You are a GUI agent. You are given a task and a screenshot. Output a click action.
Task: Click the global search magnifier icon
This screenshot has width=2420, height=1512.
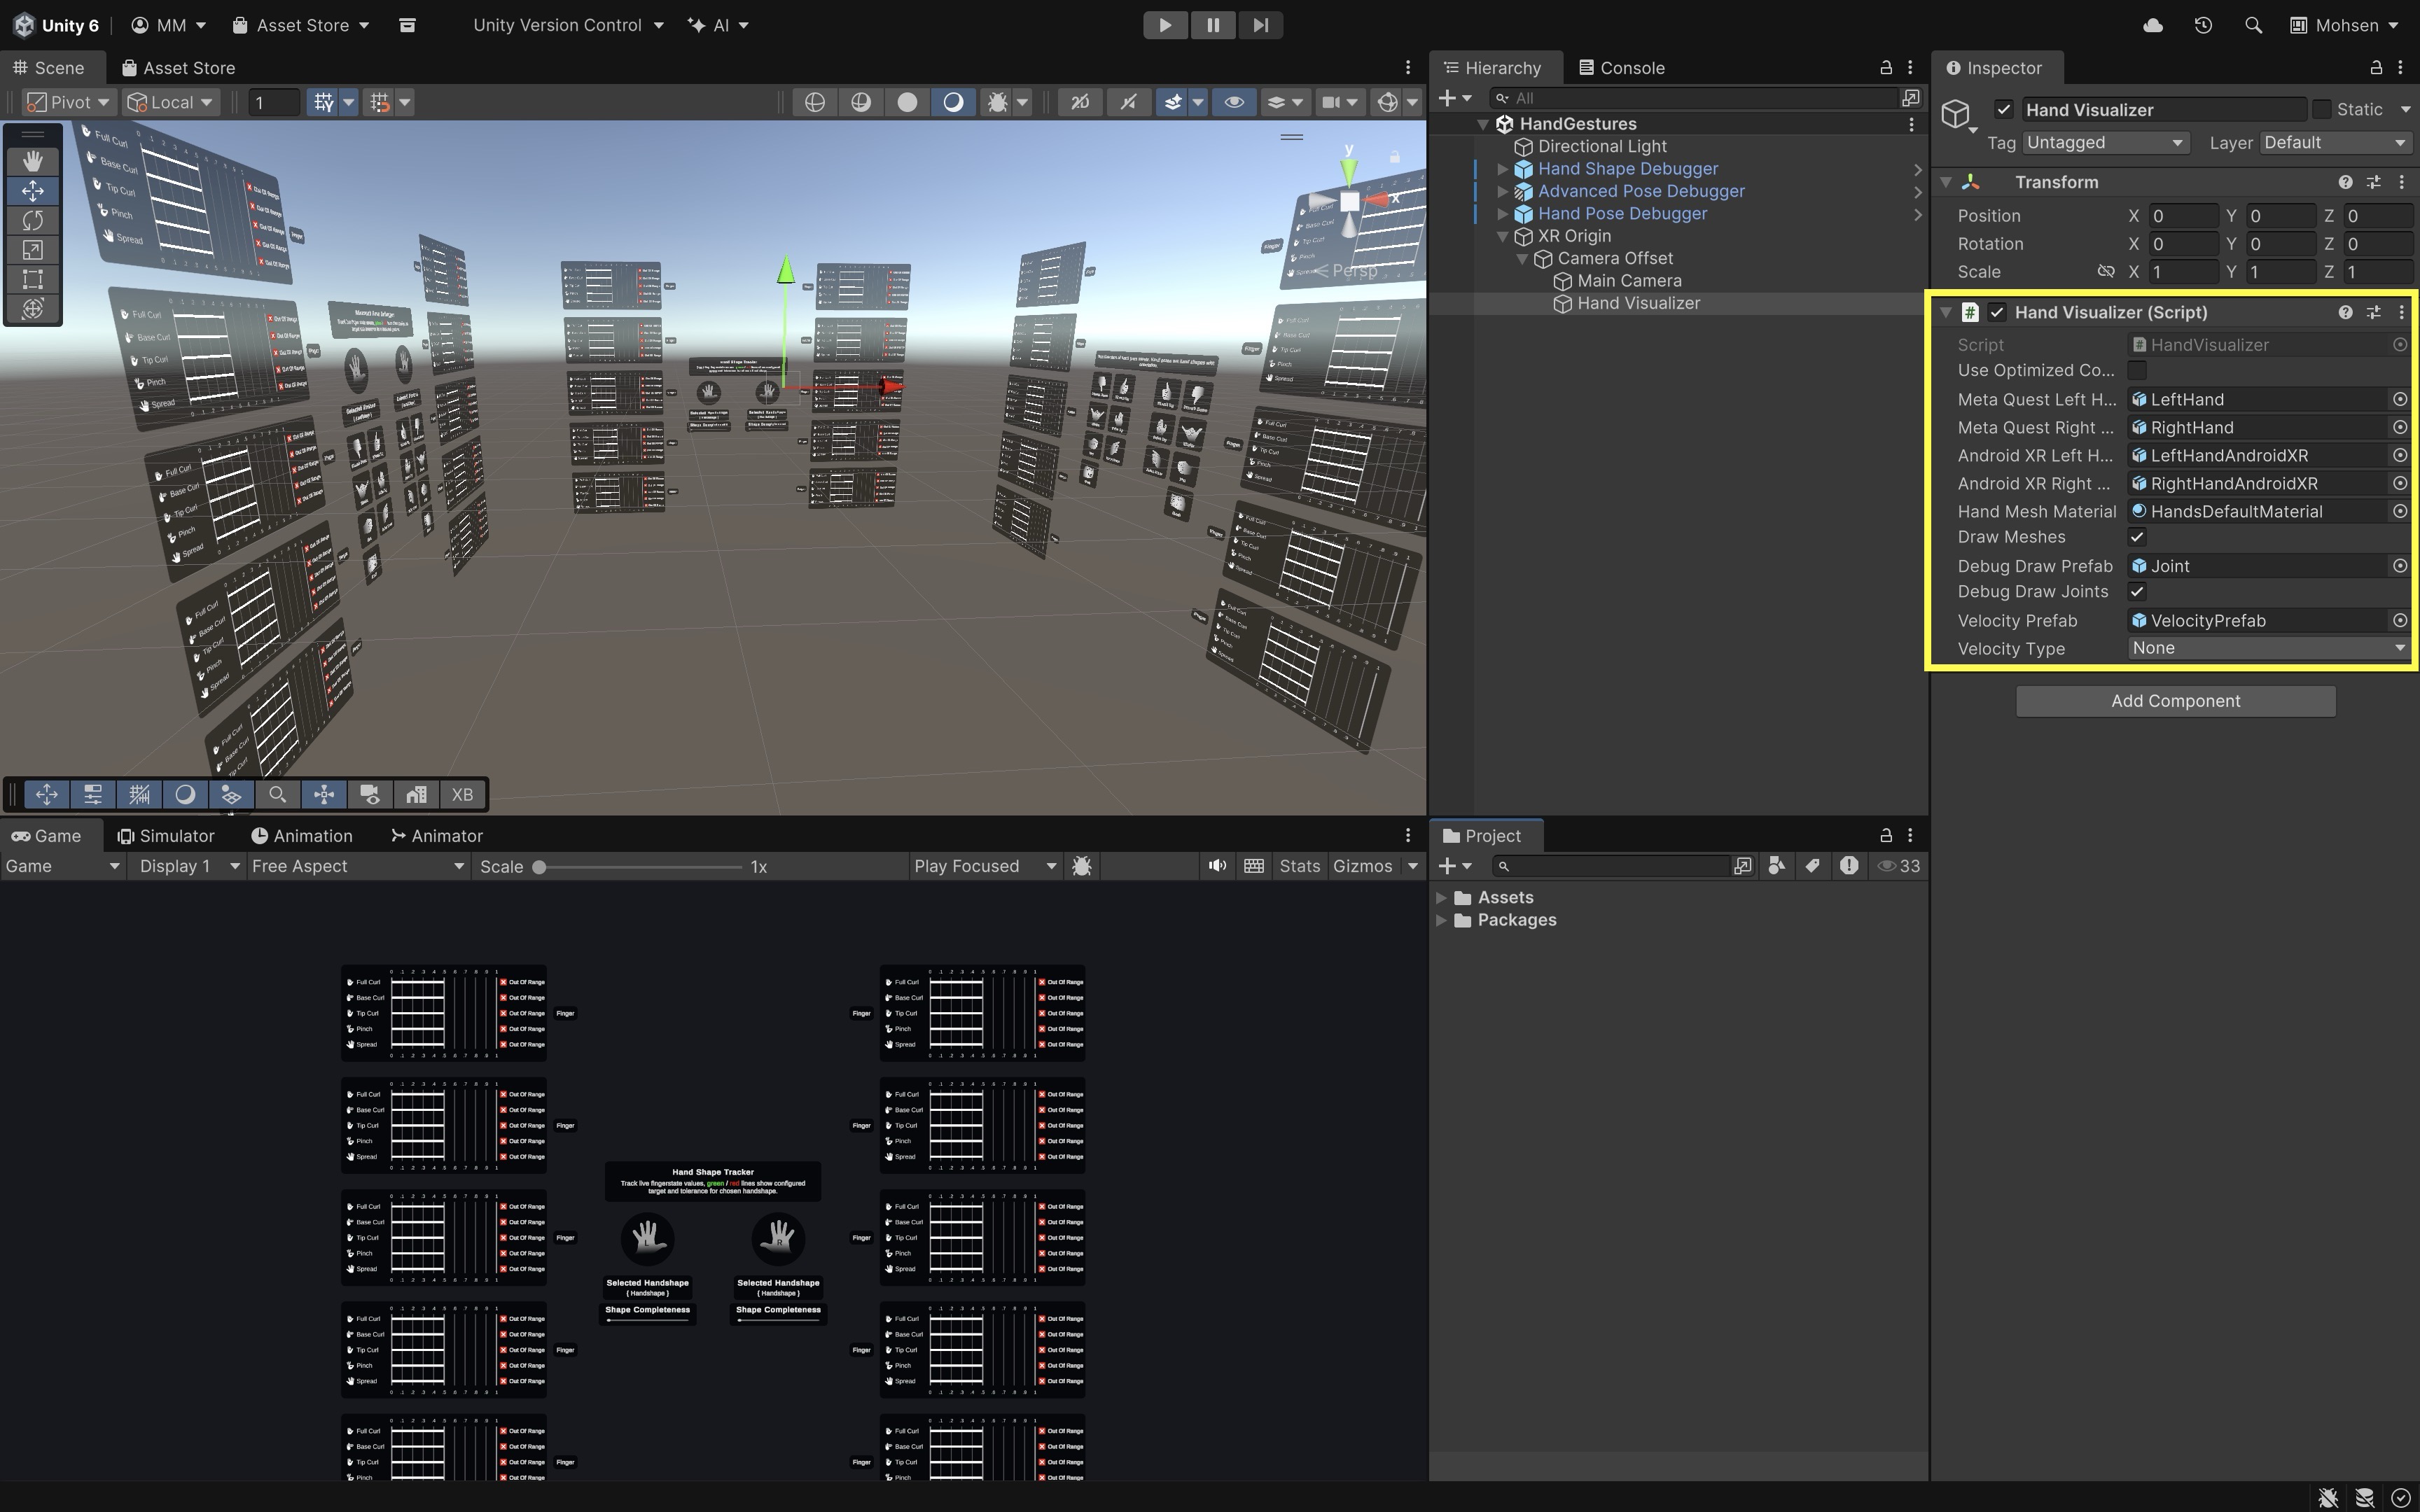pos(2253,25)
